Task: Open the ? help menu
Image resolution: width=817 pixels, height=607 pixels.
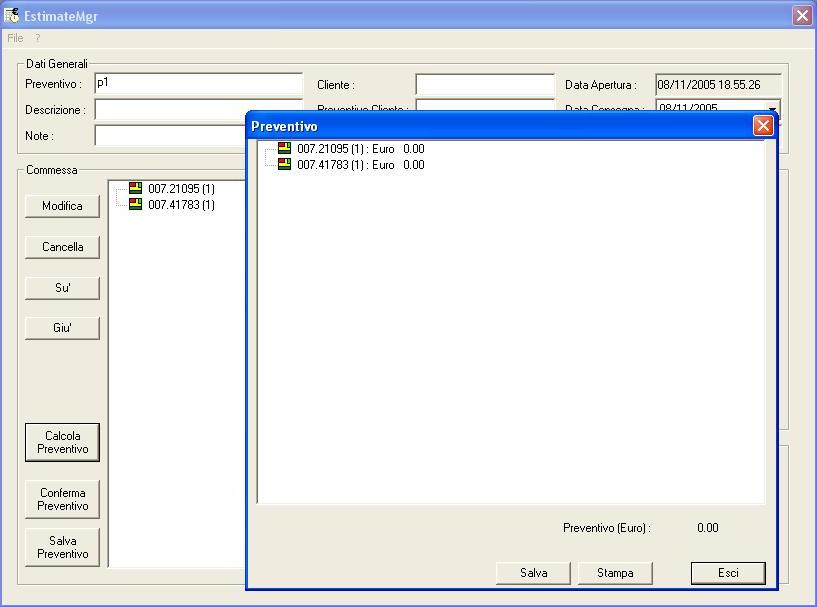Action: tap(38, 38)
